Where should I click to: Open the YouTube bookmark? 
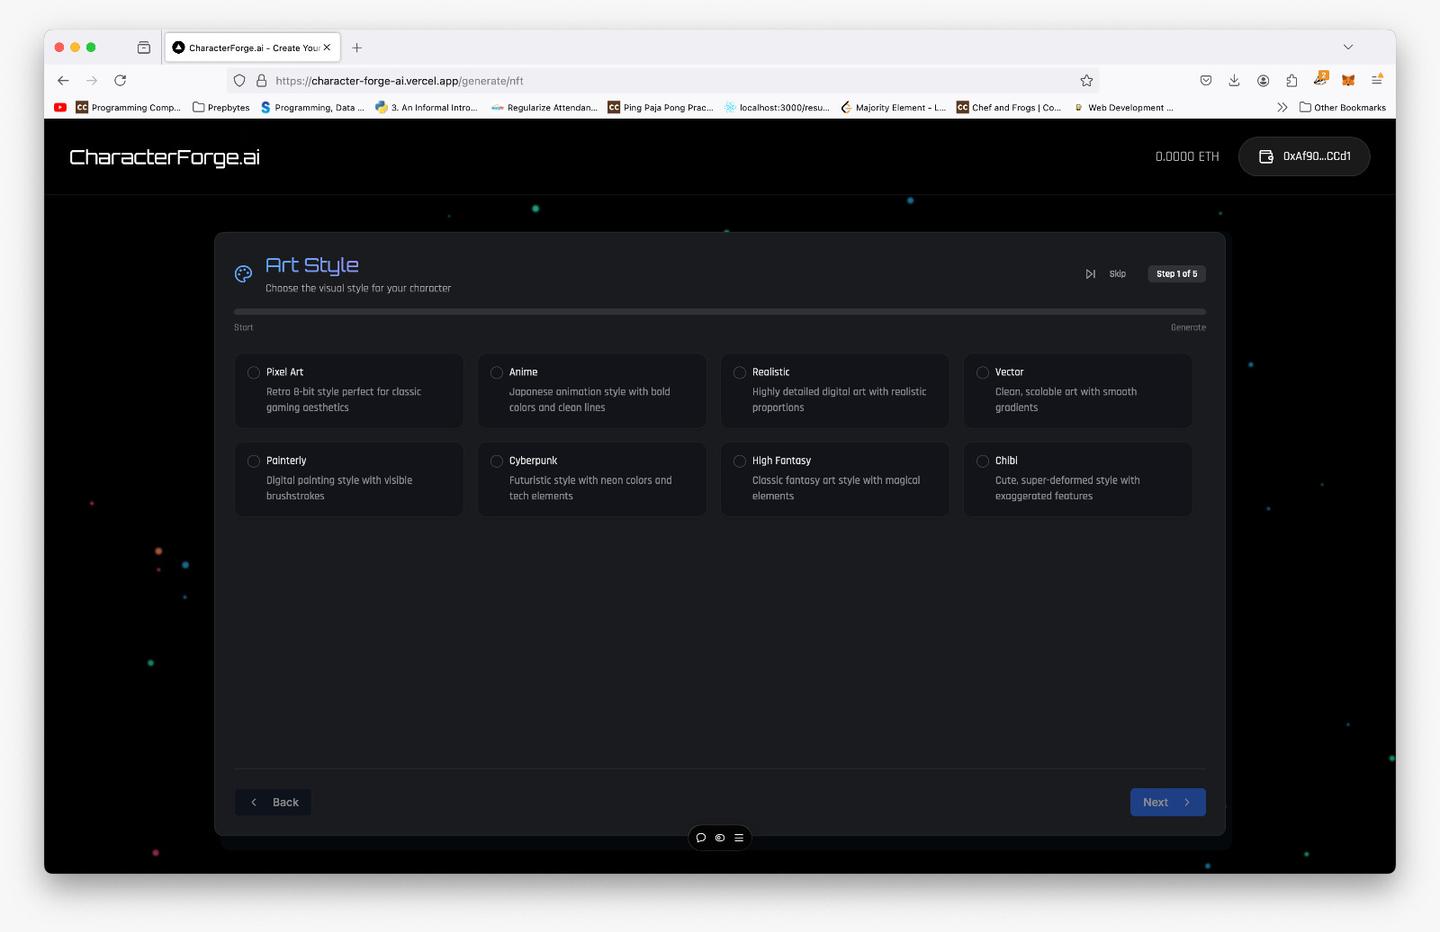tap(60, 107)
